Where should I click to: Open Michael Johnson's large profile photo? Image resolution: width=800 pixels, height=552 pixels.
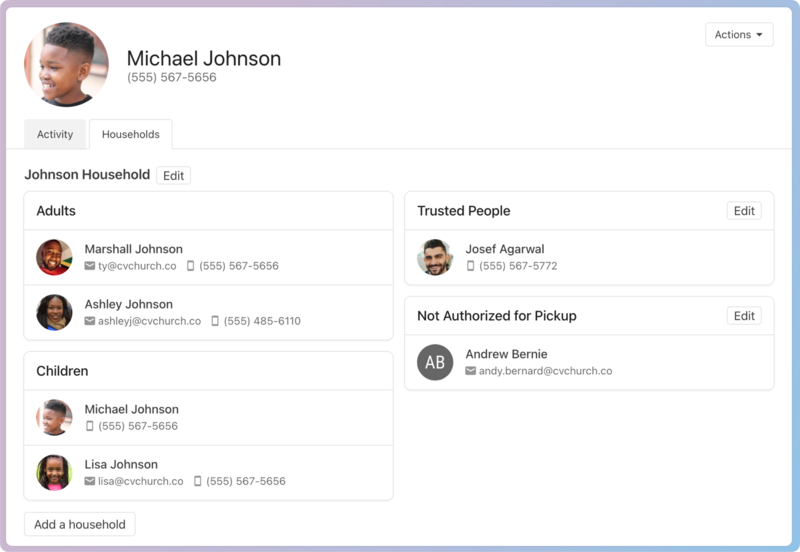click(x=66, y=65)
